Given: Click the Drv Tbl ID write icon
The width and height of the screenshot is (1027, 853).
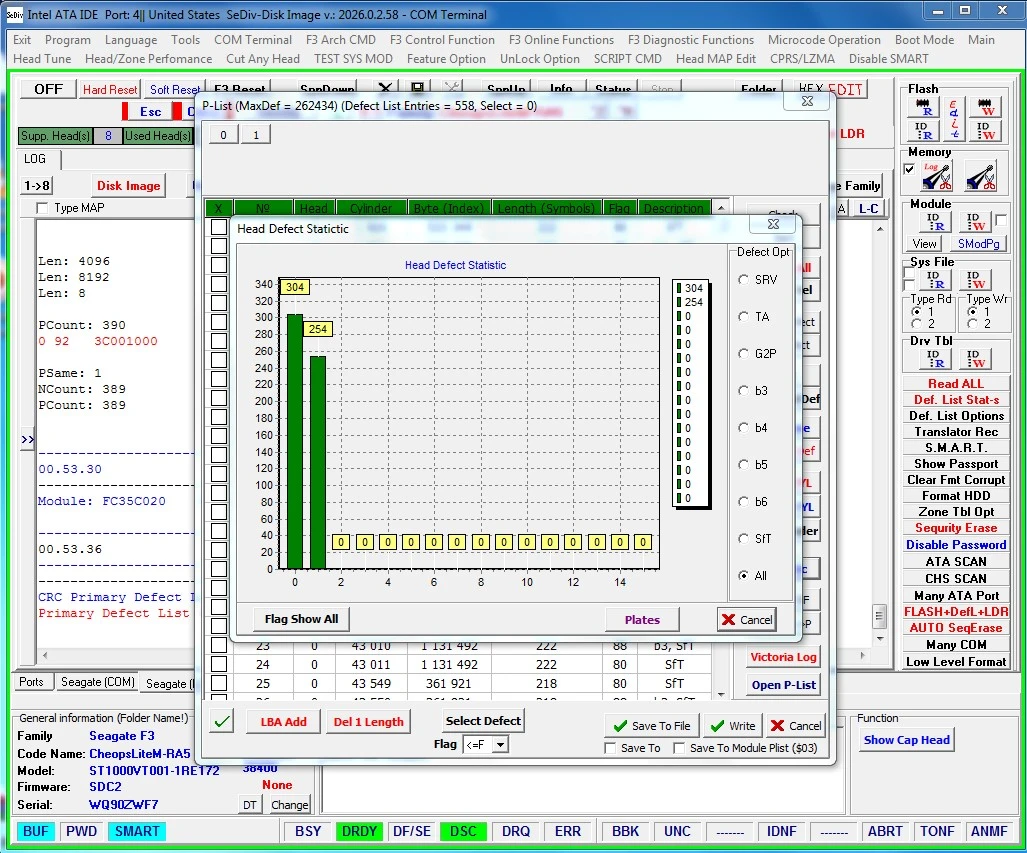Looking at the screenshot, I should [975, 358].
